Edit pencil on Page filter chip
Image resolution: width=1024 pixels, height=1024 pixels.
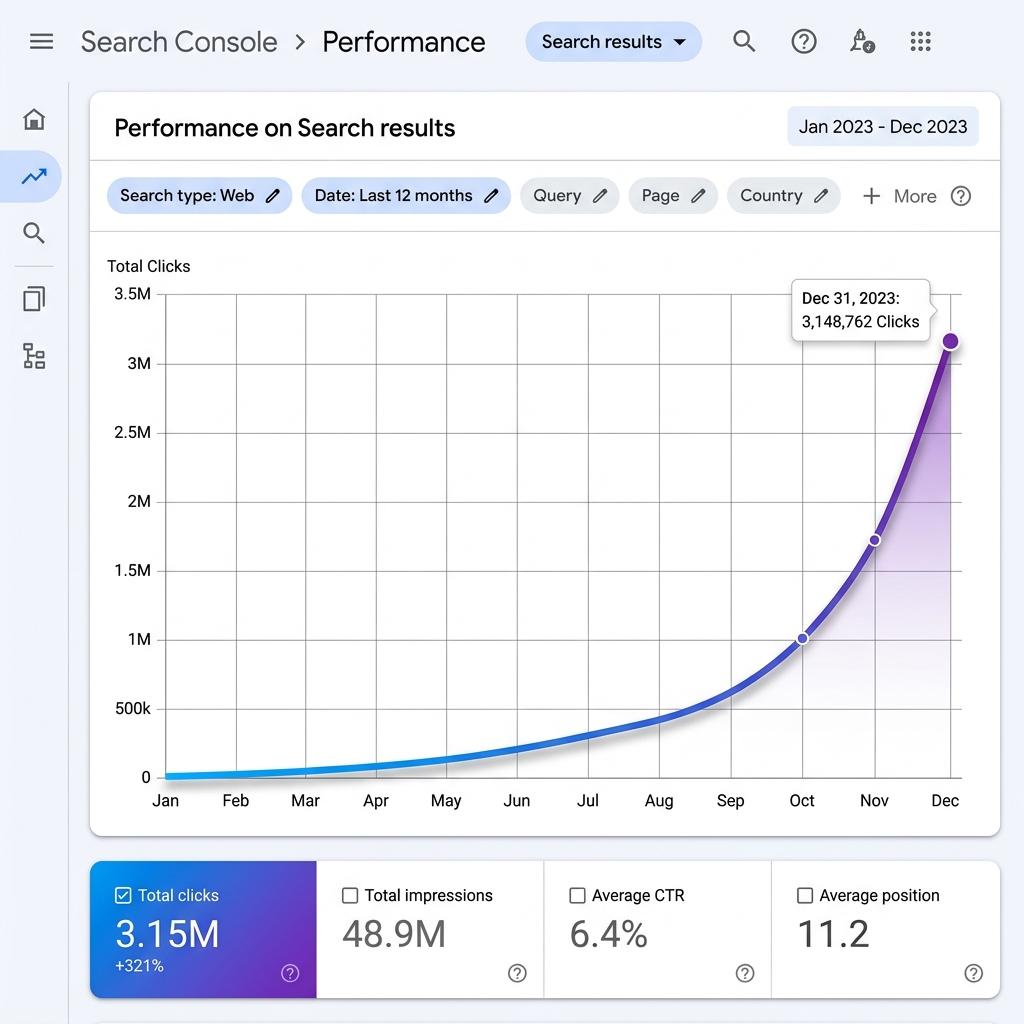(x=698, y=196)
